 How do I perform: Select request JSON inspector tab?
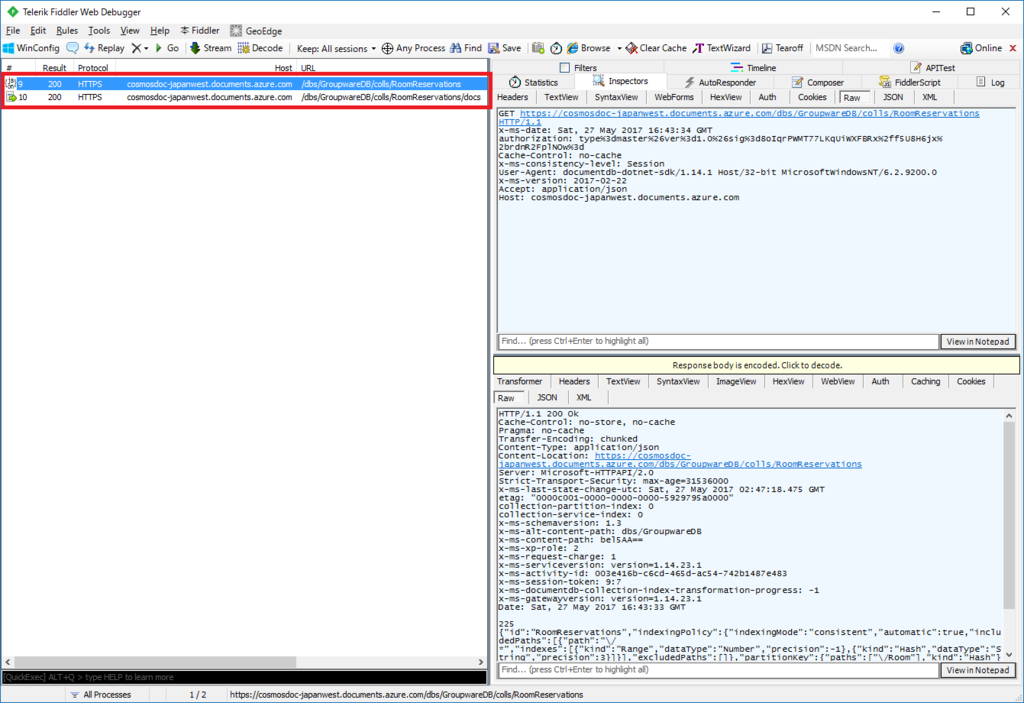893,97
